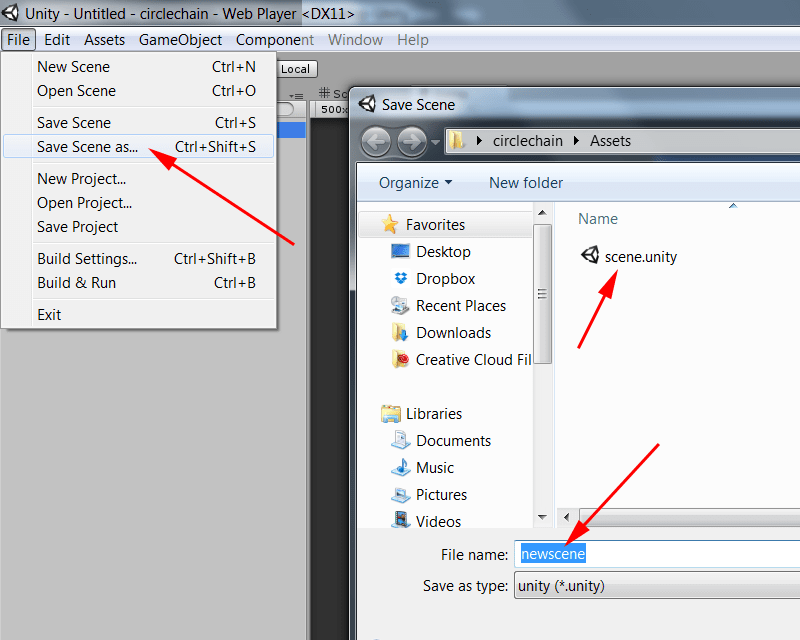Viewport: 800px width, 640px height.
Task: Click the New folder button
Action: tap(526, 183)
